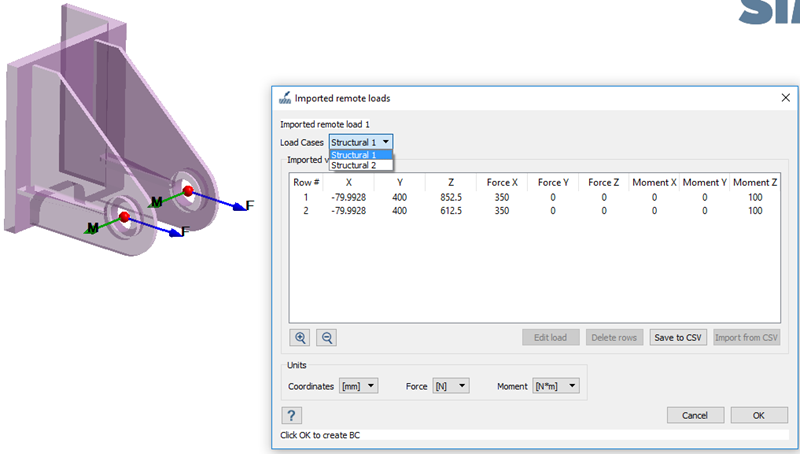800x454 pixels.
Task: Click the zoom out magnifier icon
Action: (x=327, y=338)
